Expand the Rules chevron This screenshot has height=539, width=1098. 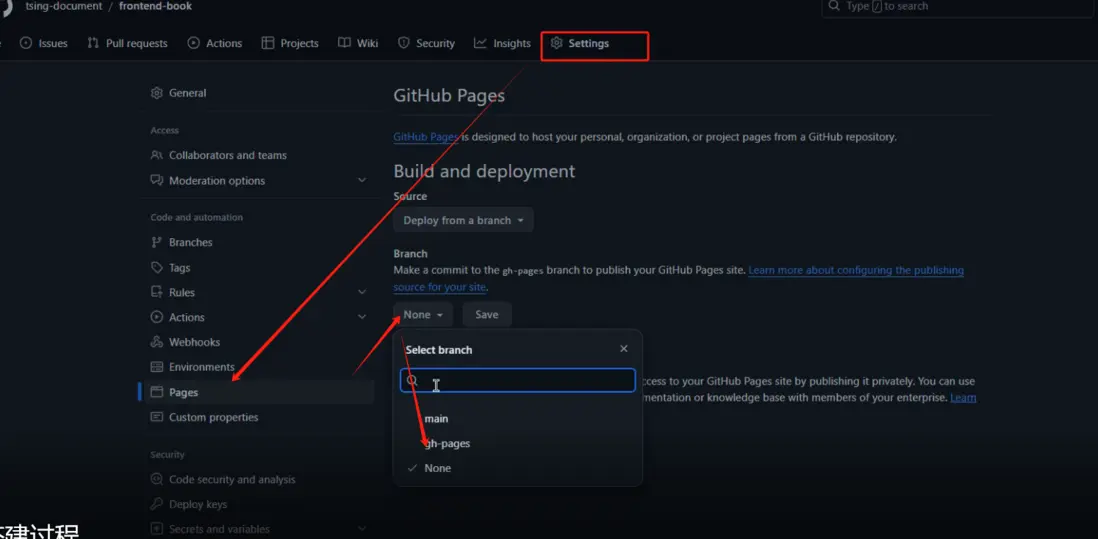coord(362,292)
